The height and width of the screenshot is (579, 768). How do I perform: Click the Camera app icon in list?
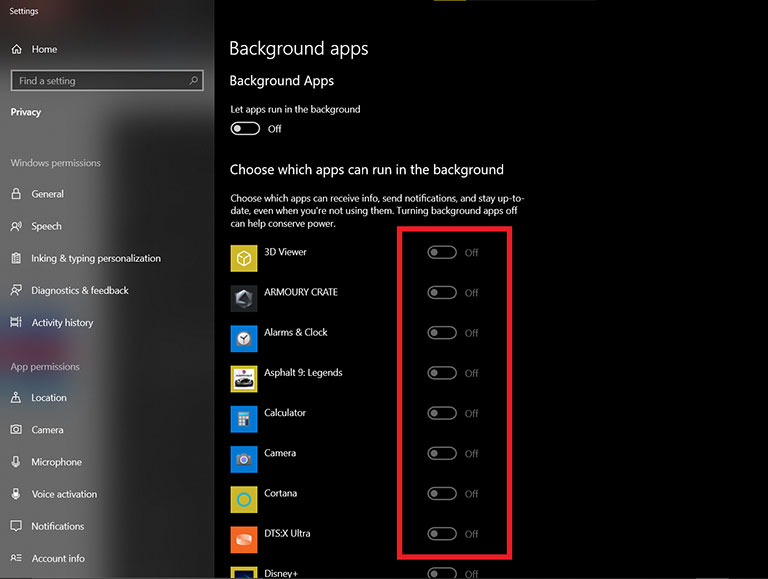click(x=244, y=459)
